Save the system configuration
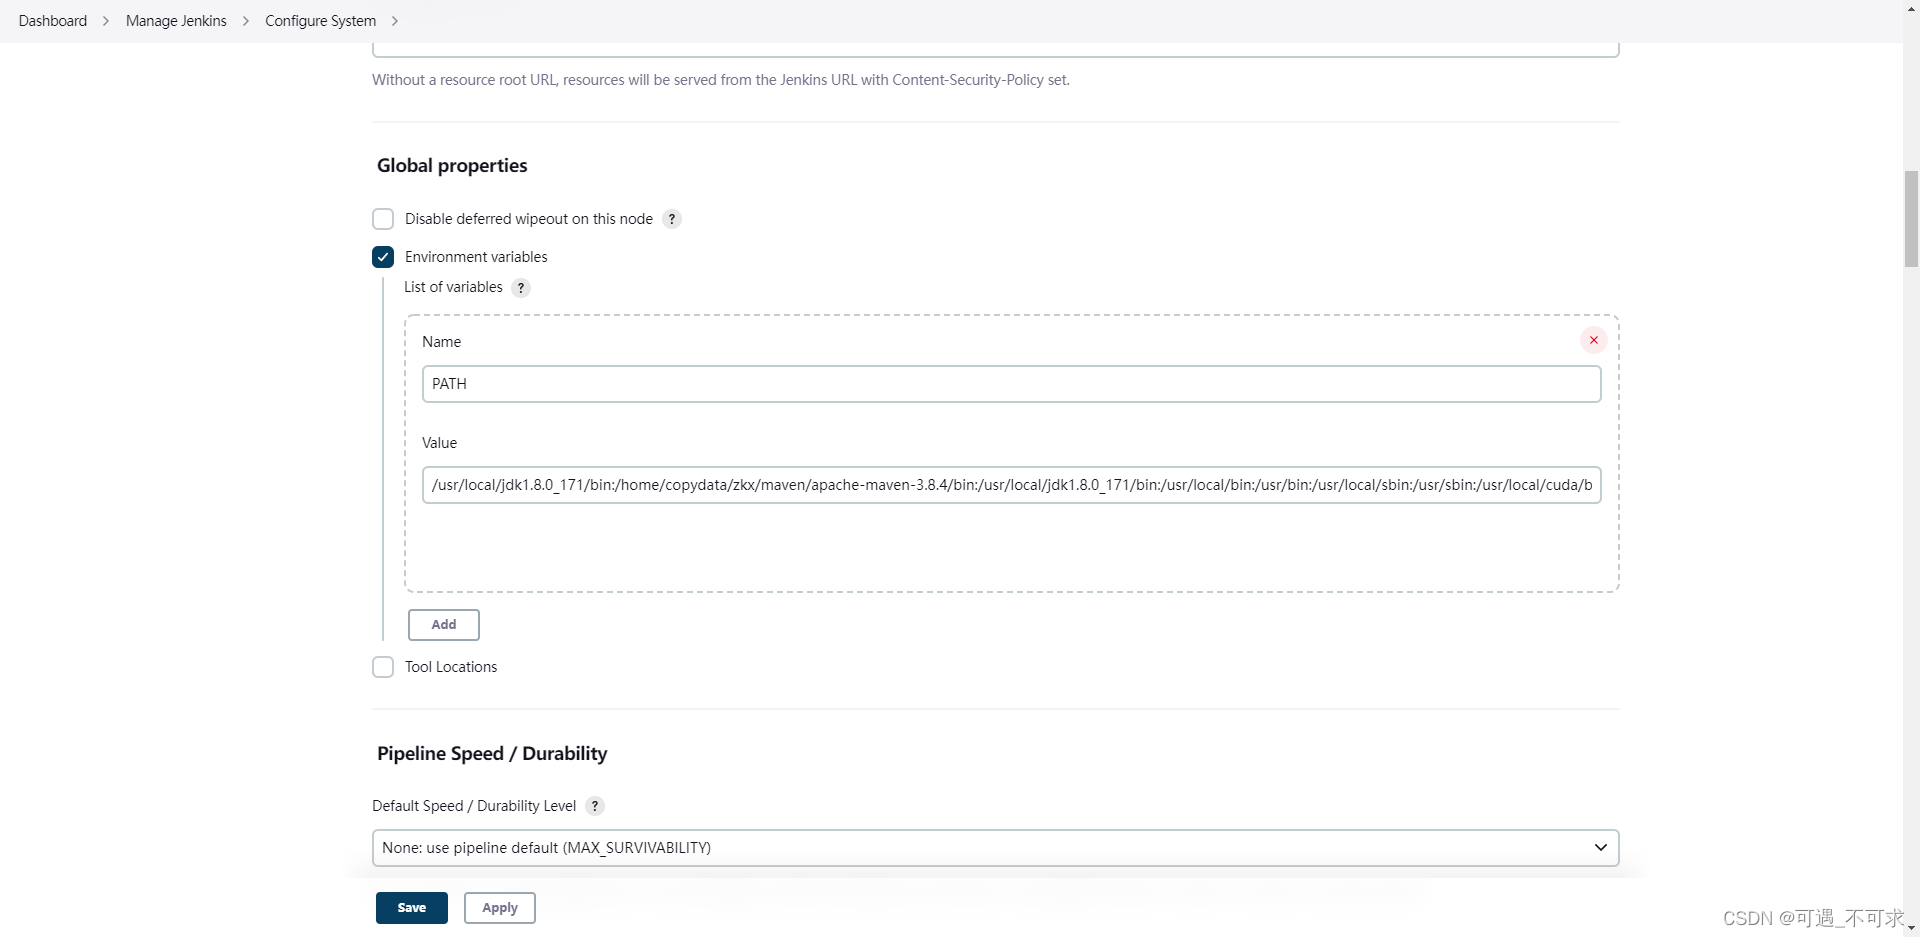The image size is (1920, 937). click(x=412, y=908)
